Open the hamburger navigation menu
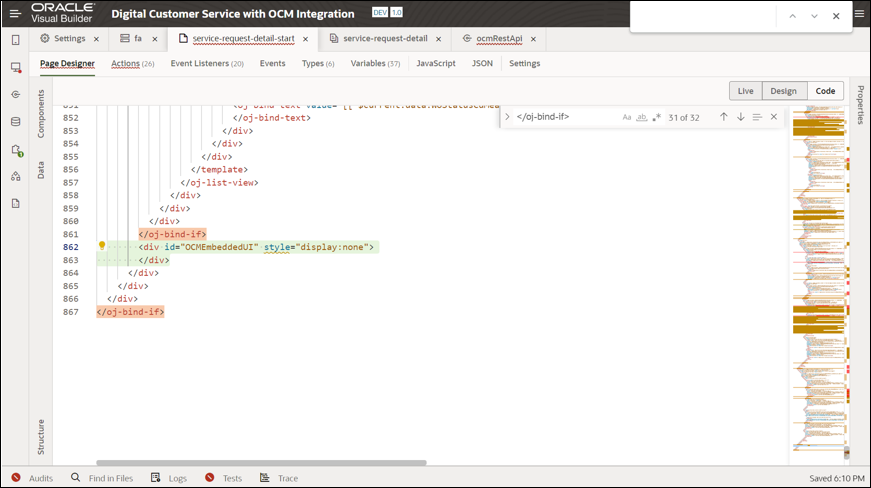The height and width of the screenshot is (488, 871). click(x=15, y=14)
